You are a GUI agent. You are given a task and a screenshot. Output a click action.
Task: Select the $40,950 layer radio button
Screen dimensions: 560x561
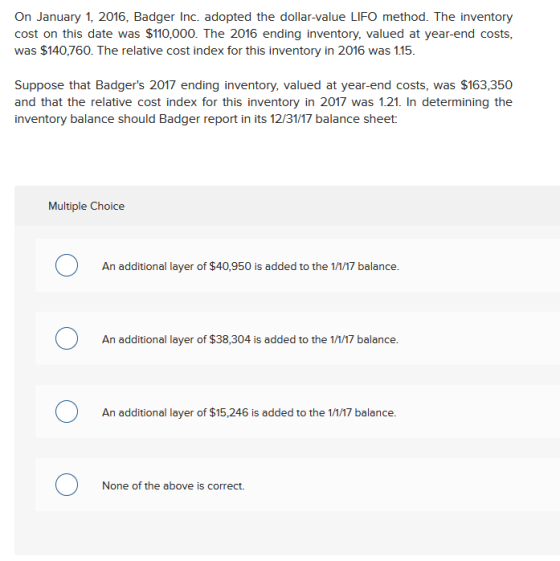pos(67,265)
